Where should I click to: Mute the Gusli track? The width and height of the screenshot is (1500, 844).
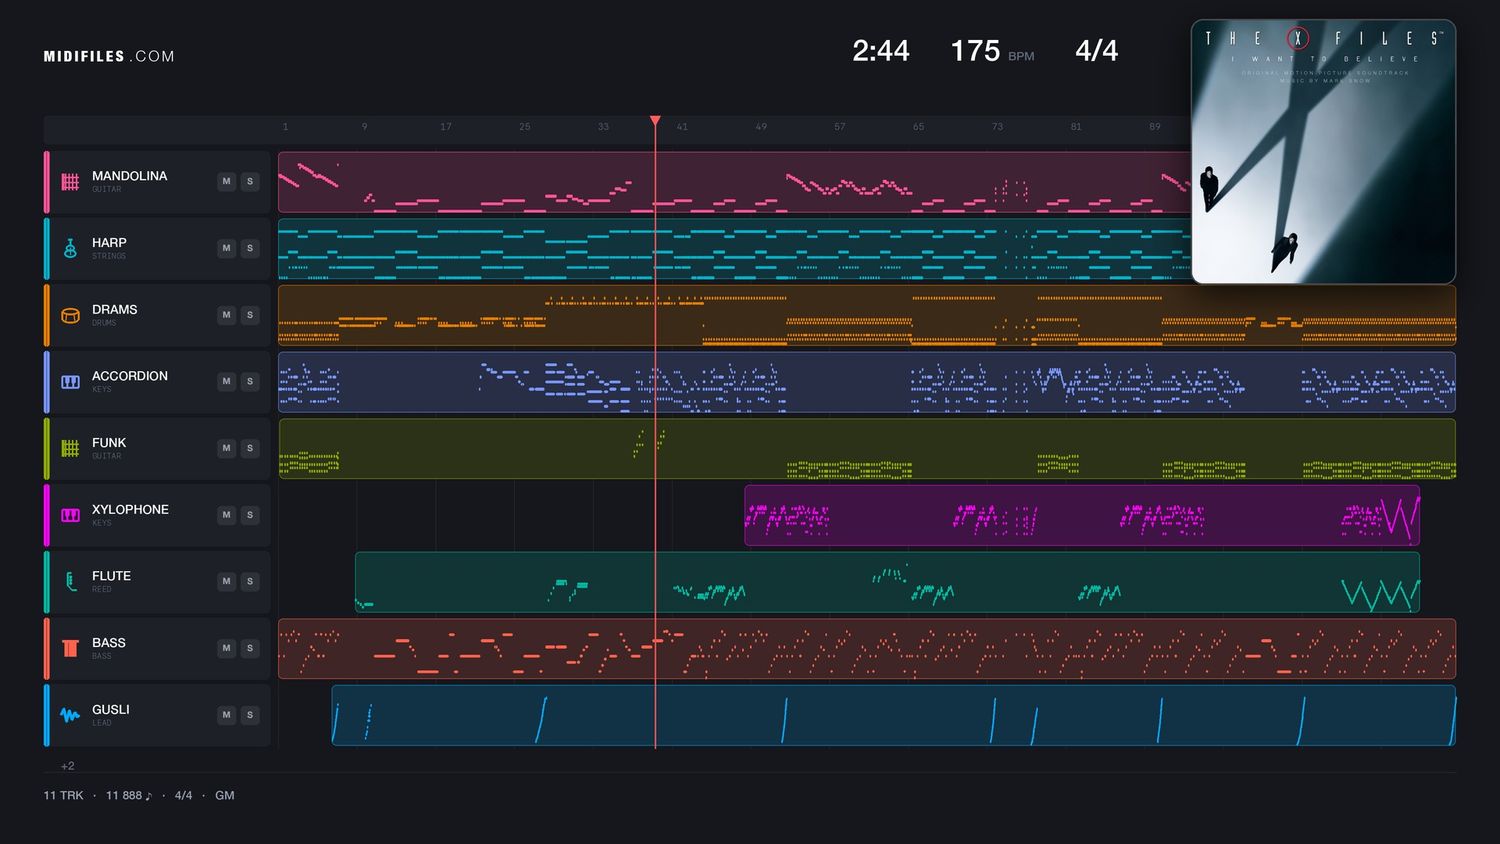coord(227,715)
